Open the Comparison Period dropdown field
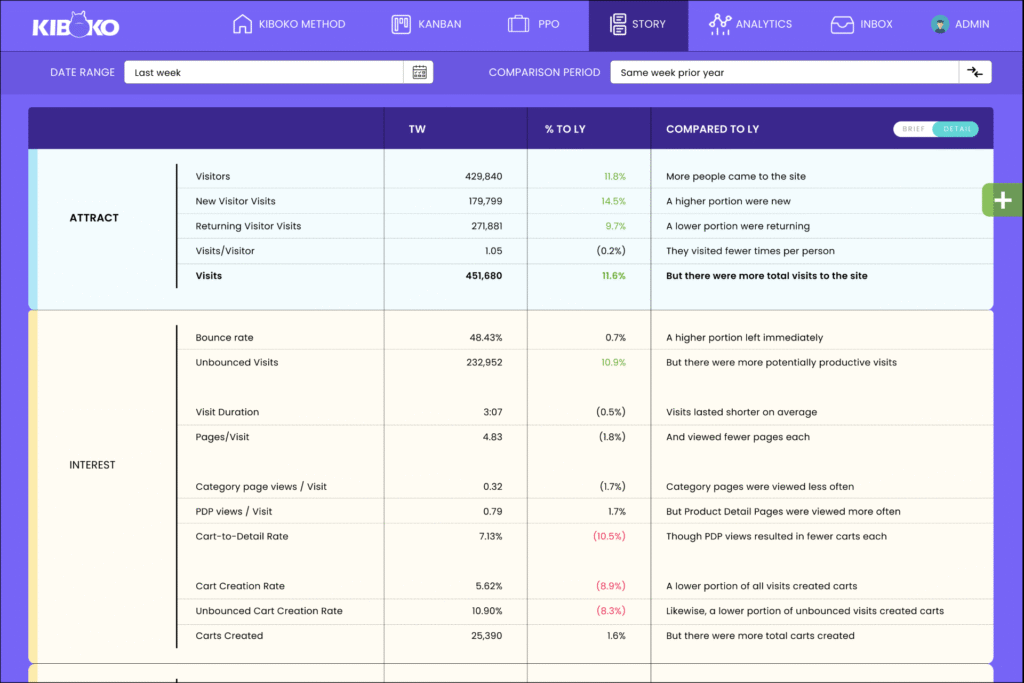1024x683 pixels. pos(784,72)
